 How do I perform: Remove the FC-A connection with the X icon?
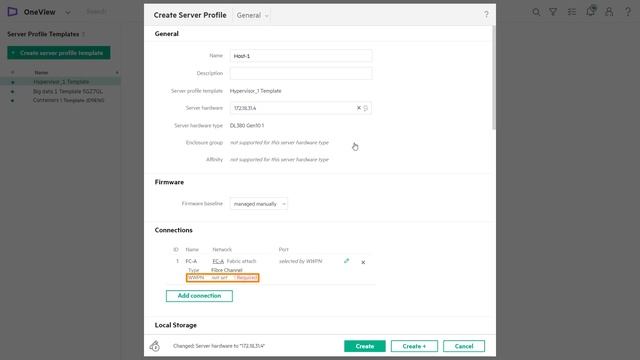point(363,262)
